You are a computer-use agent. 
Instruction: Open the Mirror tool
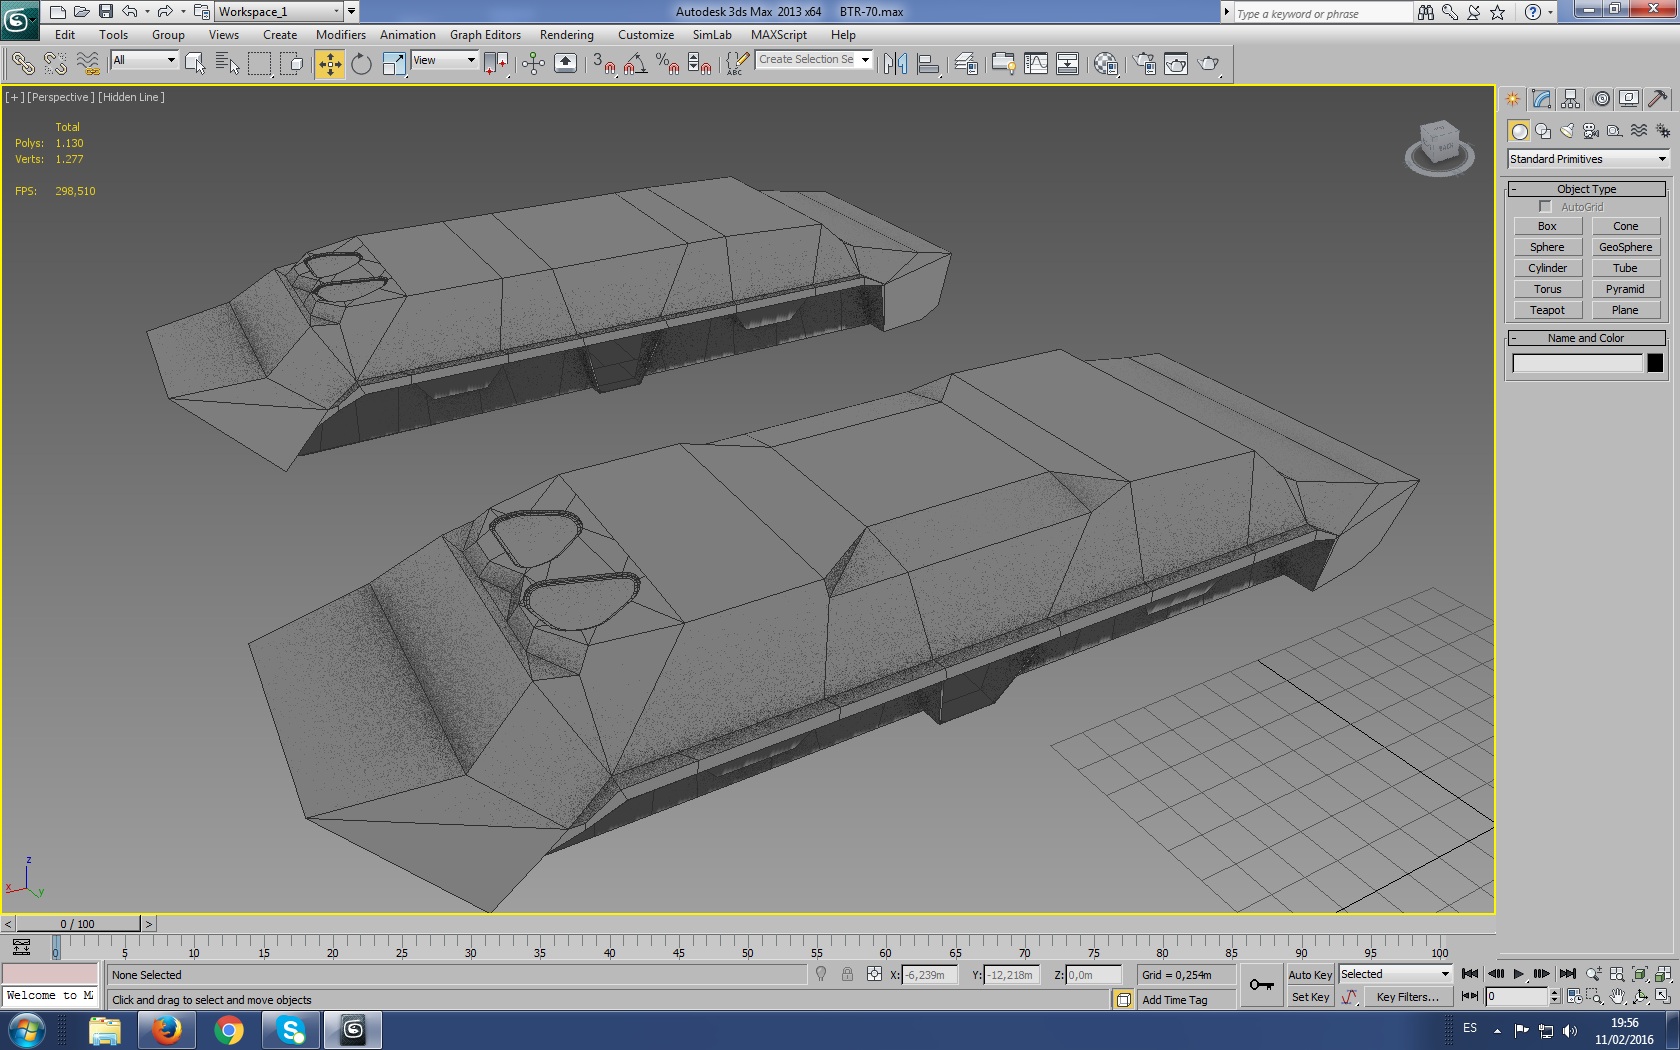tap(895, 64)
